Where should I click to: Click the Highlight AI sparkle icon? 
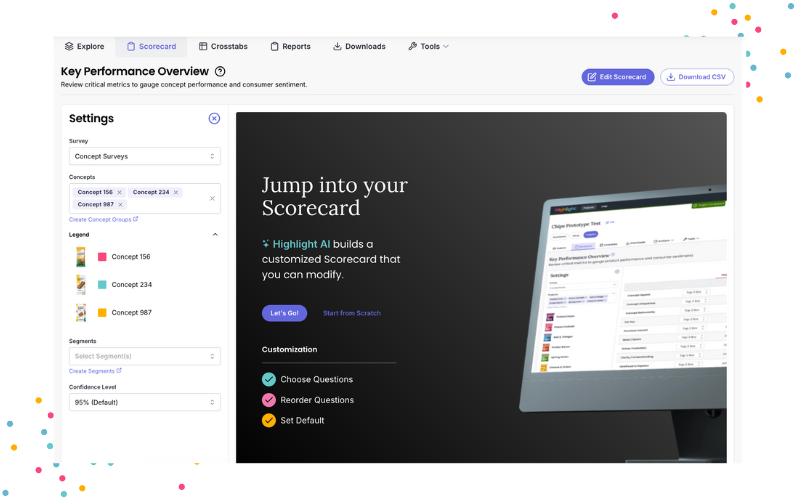pyautogui.click(x=265, y=244)
